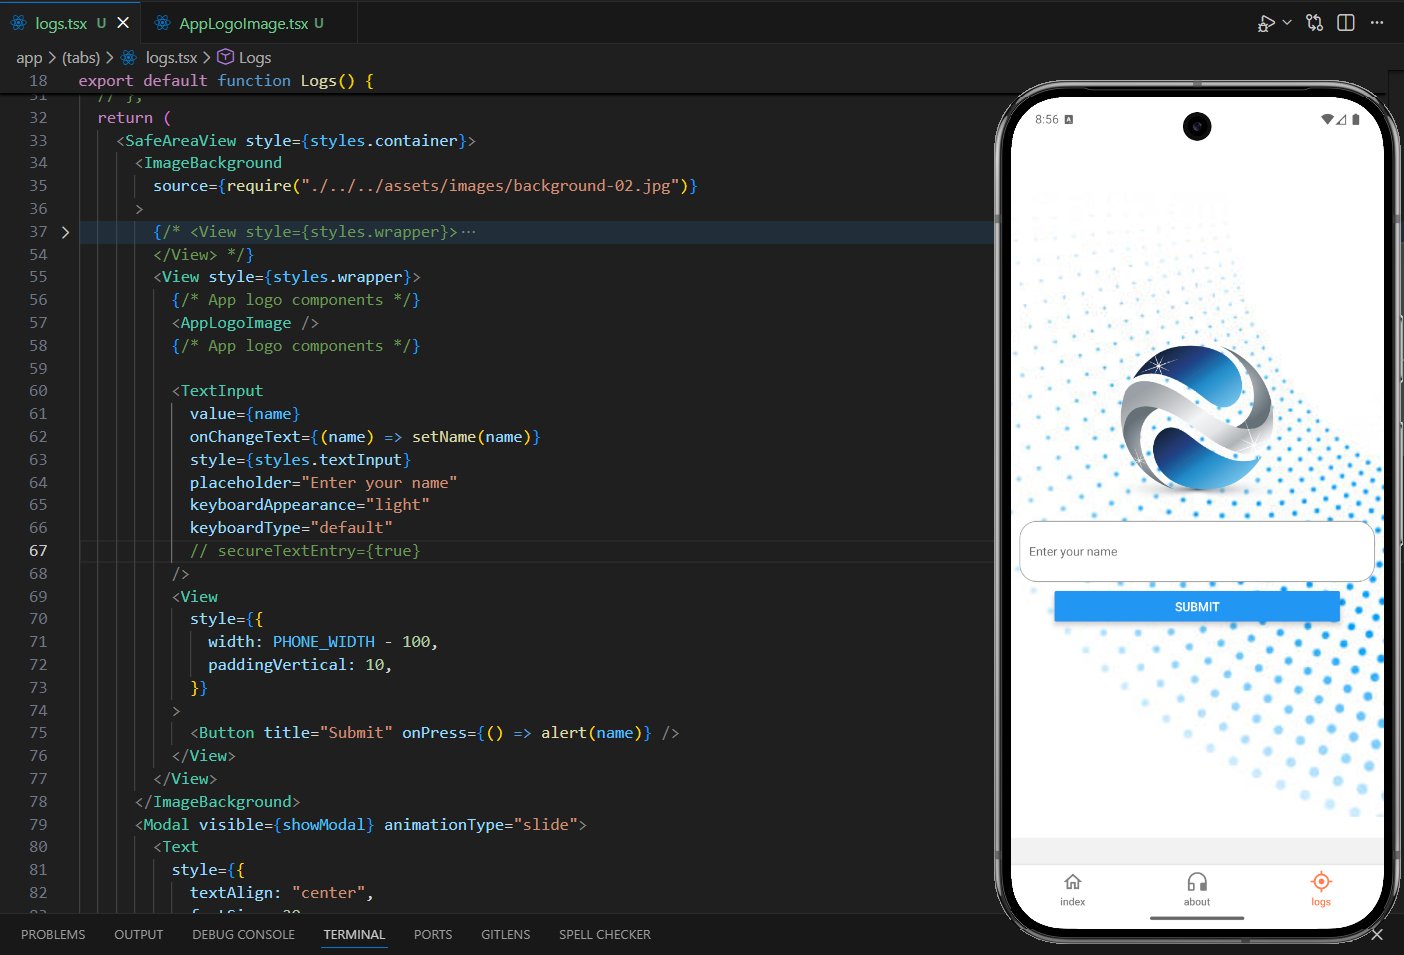This screenshot has width=1404, height=955.
Task: Open the editor More Actions menu
Action: pyautogui.click(x=1377, y=22)
